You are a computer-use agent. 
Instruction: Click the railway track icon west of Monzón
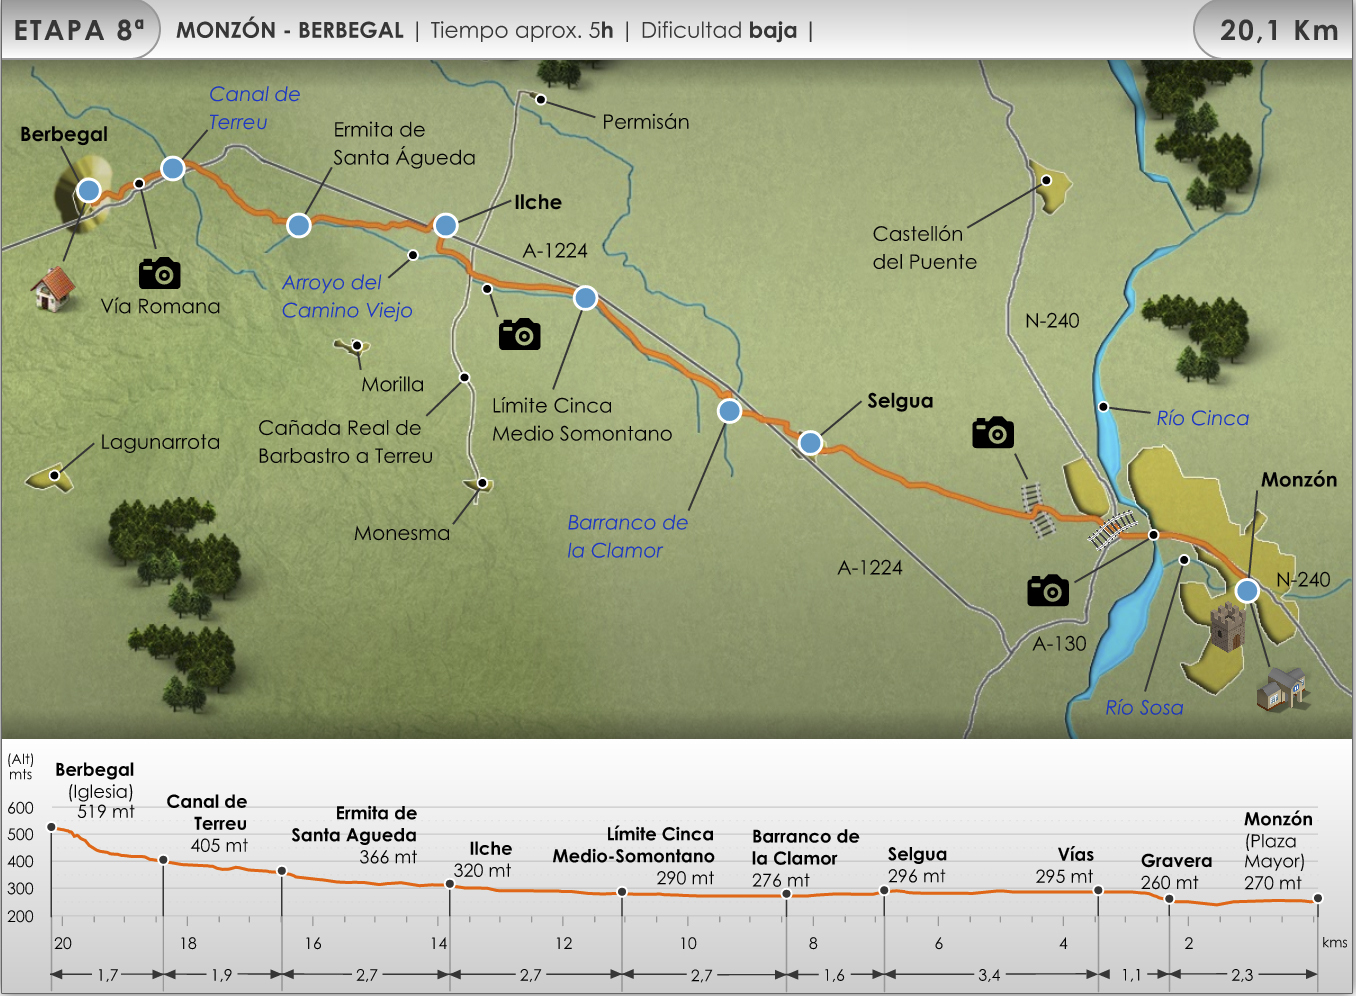[1036, 509]
